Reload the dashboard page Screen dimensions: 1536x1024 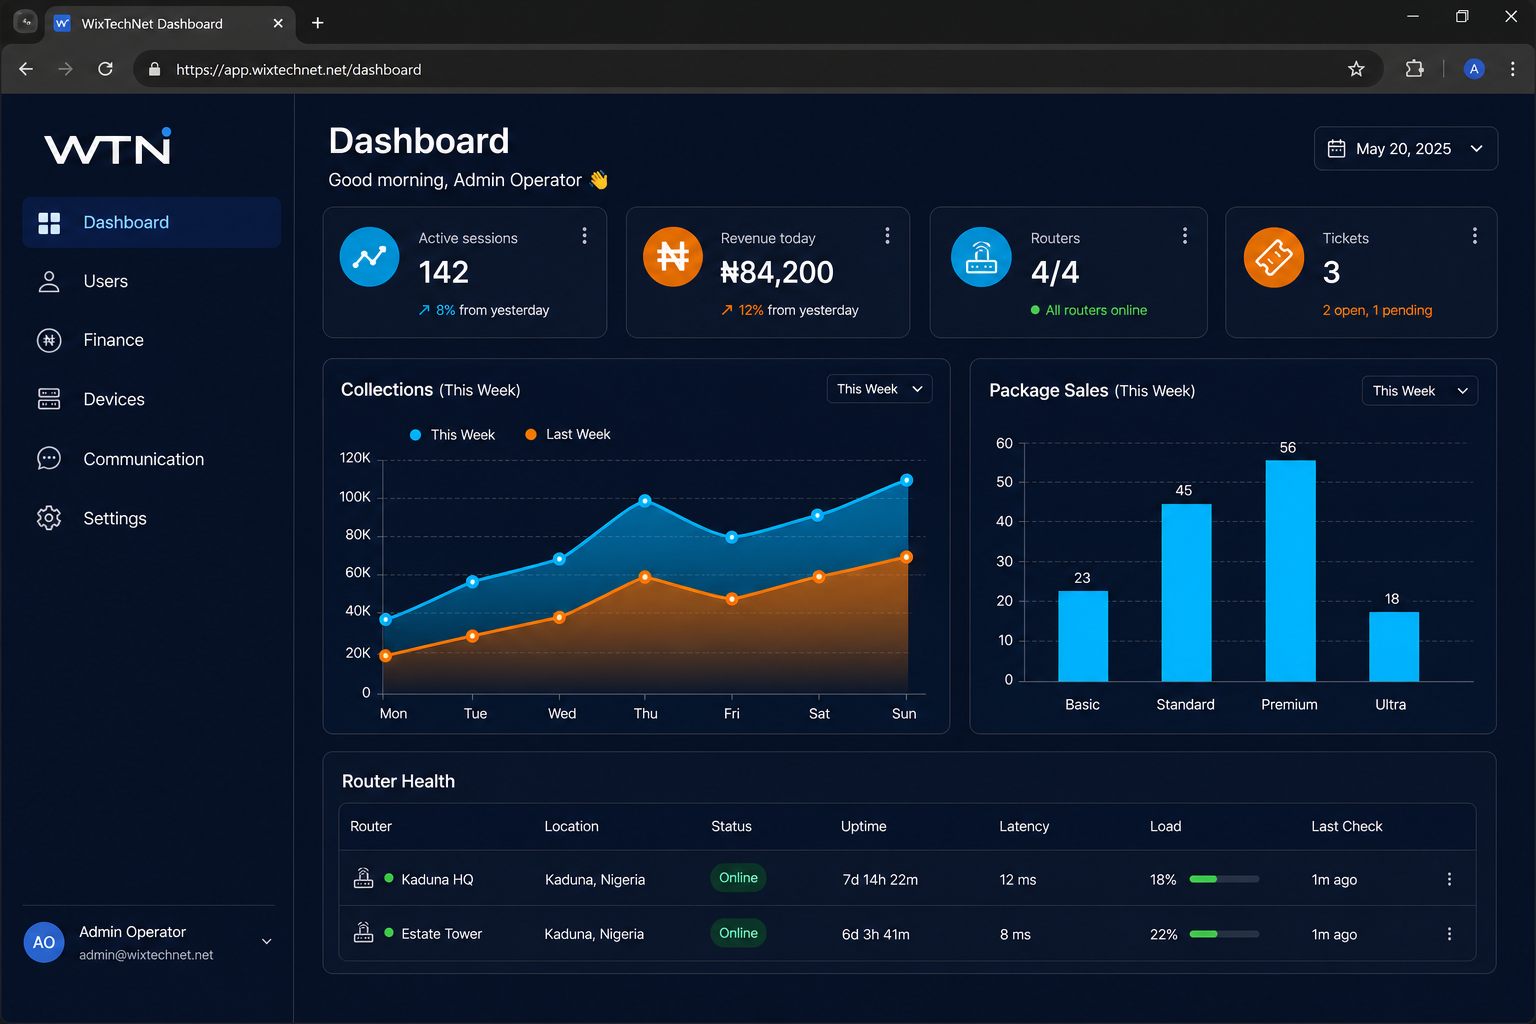(x=105, y=69)
